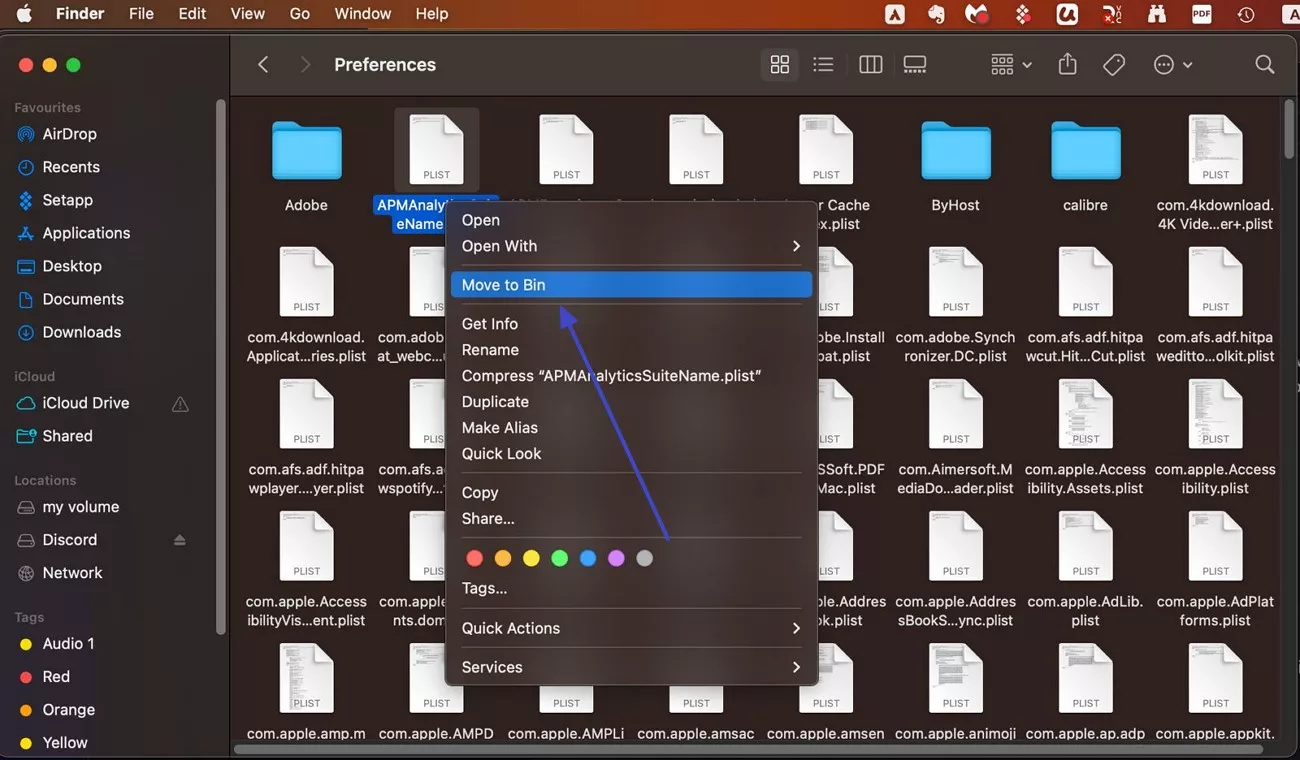Expand the Open With submenu

click(630, 246)
